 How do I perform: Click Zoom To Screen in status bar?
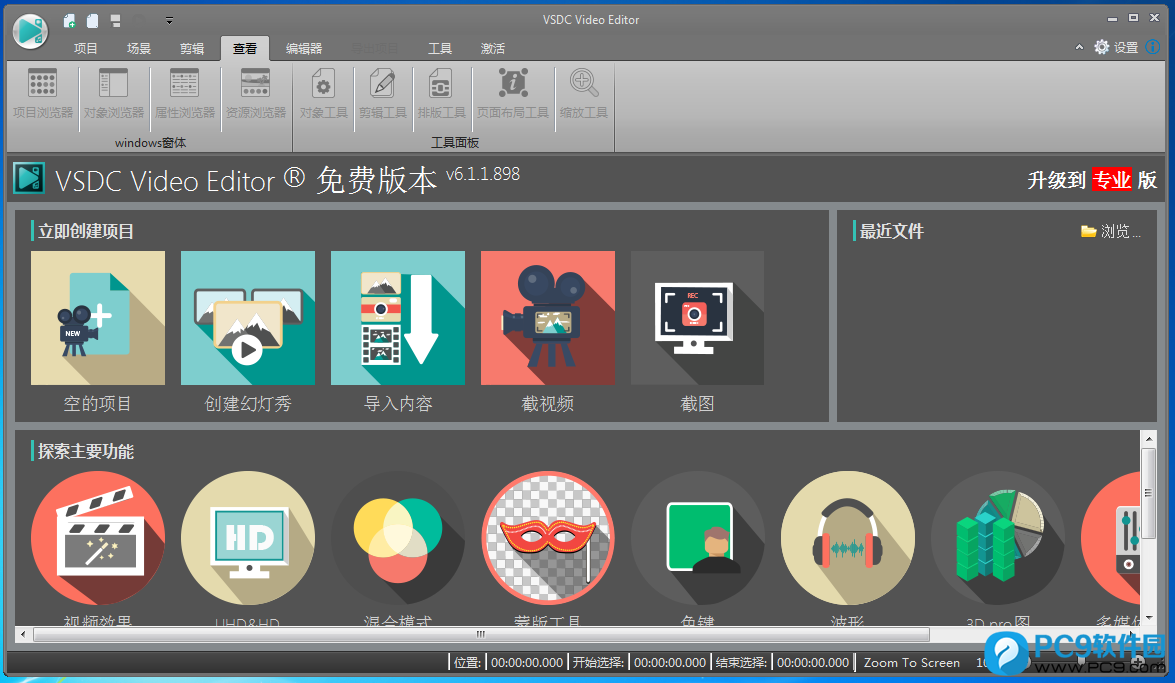click(x=911, y=663)
